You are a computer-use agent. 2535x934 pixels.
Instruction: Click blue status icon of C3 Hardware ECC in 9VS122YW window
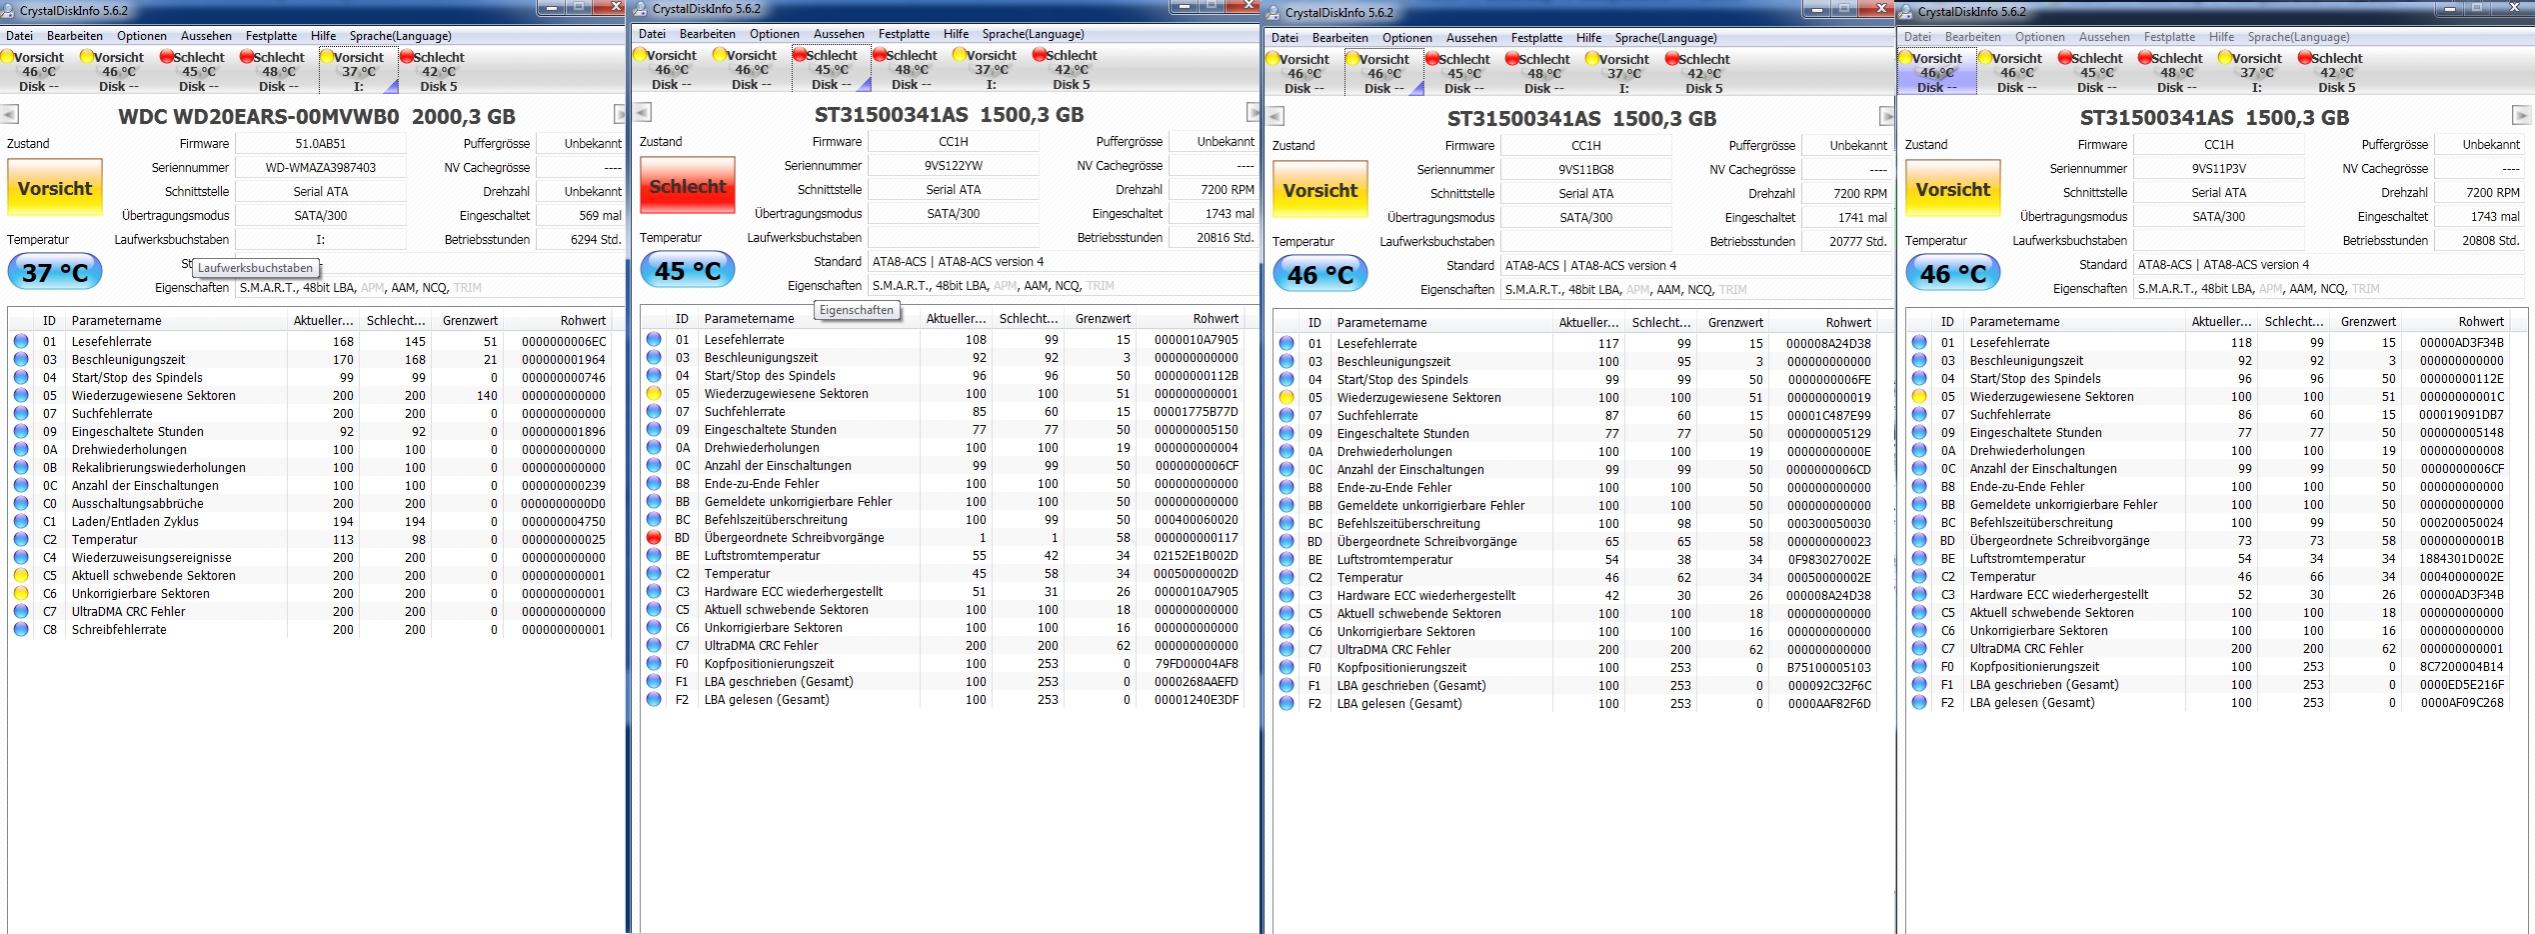click(x=654, y=591)
